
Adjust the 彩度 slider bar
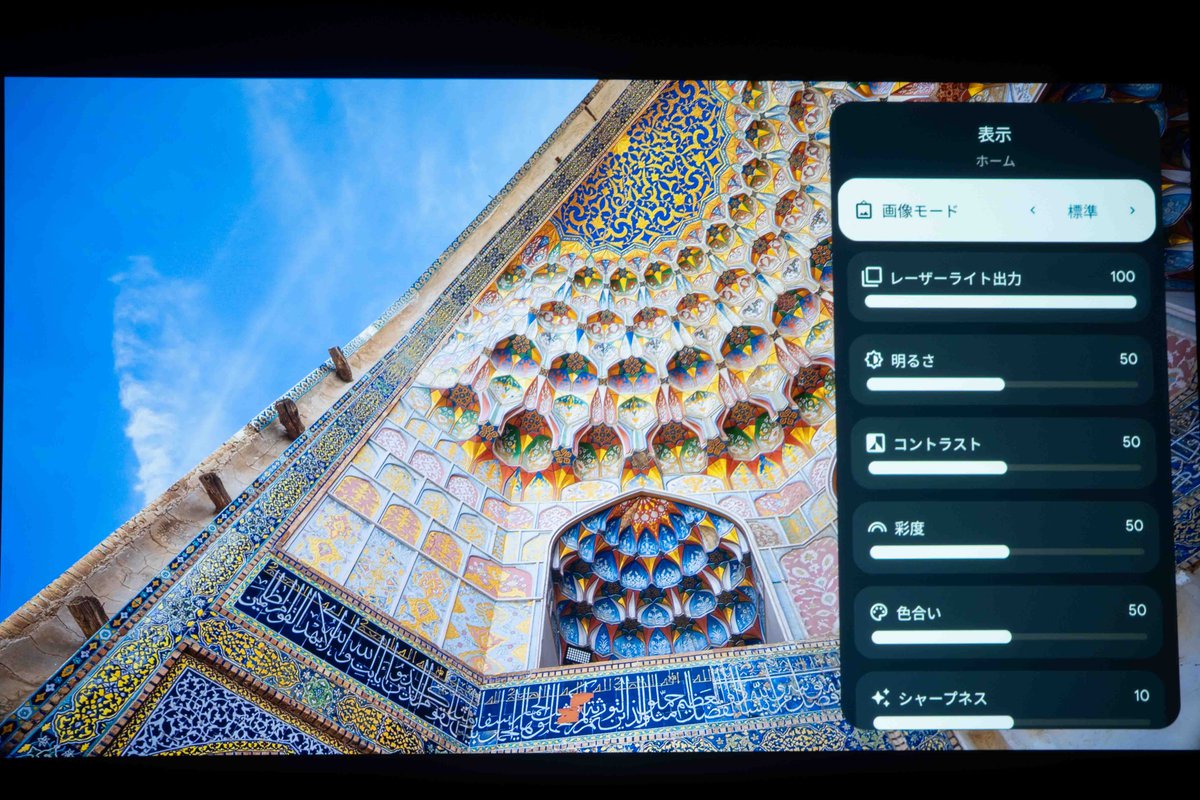(1007, 551)
